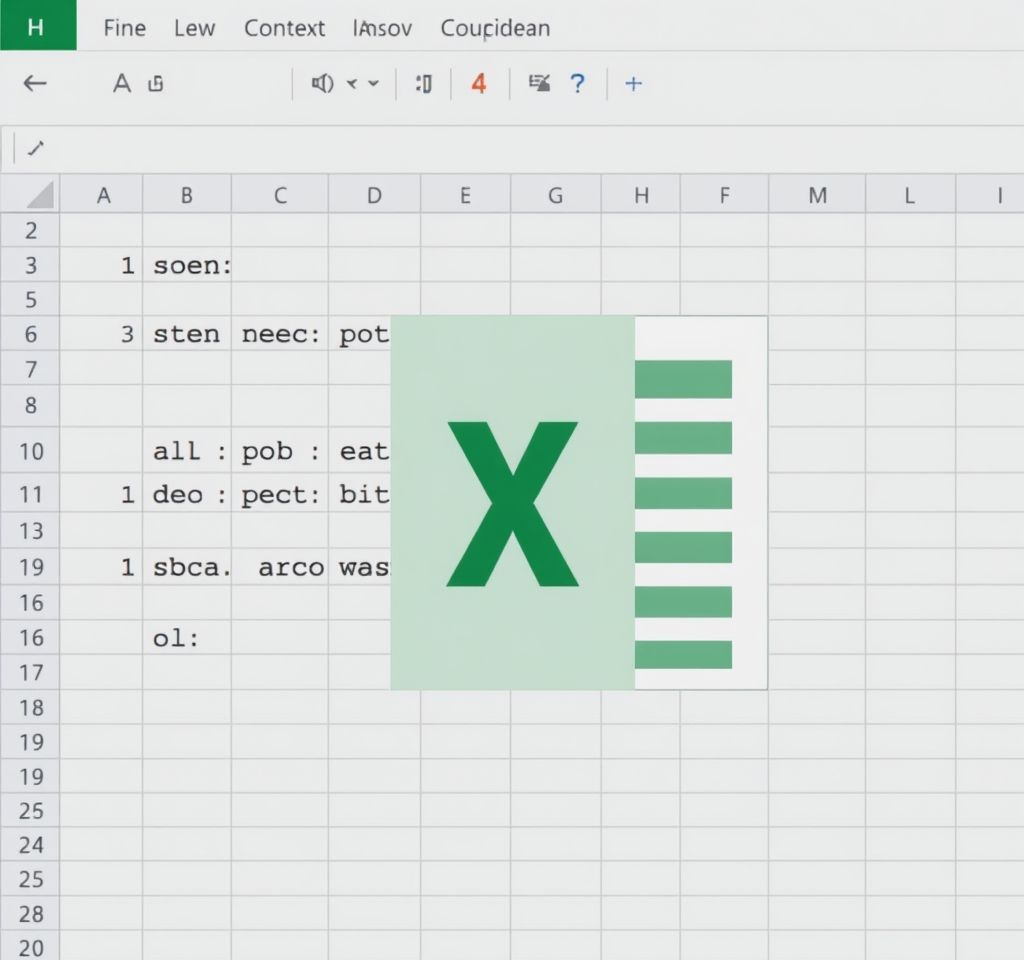
Task: Click the green H app button
Action: pos(38,25)
